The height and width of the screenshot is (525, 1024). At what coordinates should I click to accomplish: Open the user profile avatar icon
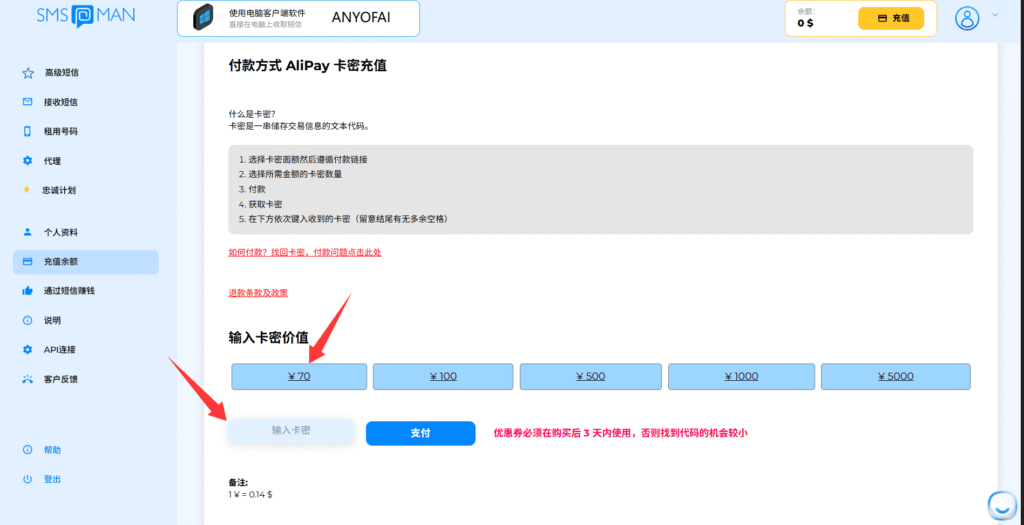coord(967,18)
